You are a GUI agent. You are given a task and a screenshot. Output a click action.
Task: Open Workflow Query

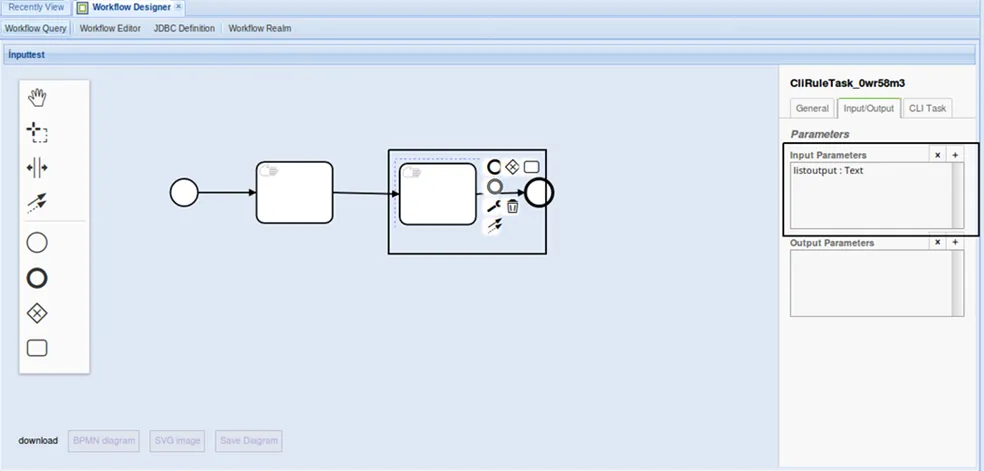36,28
